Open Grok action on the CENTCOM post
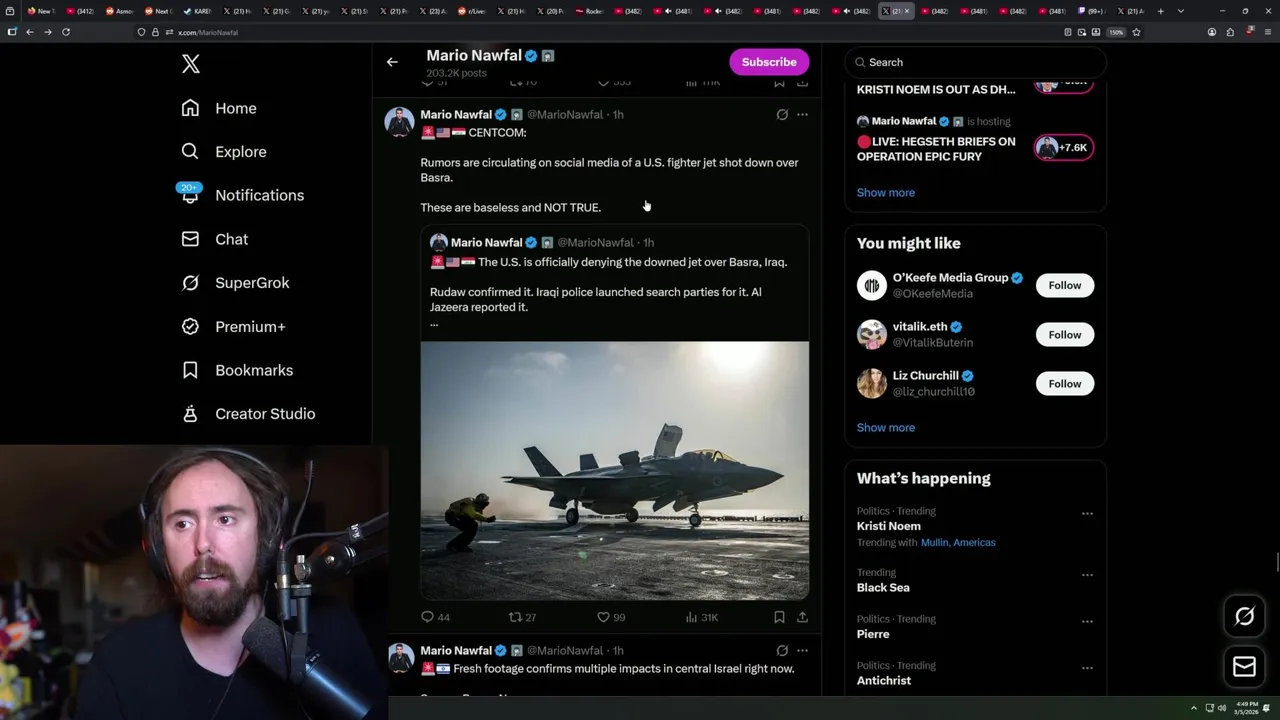The image size is (1280, 720). tap(782, 115)
